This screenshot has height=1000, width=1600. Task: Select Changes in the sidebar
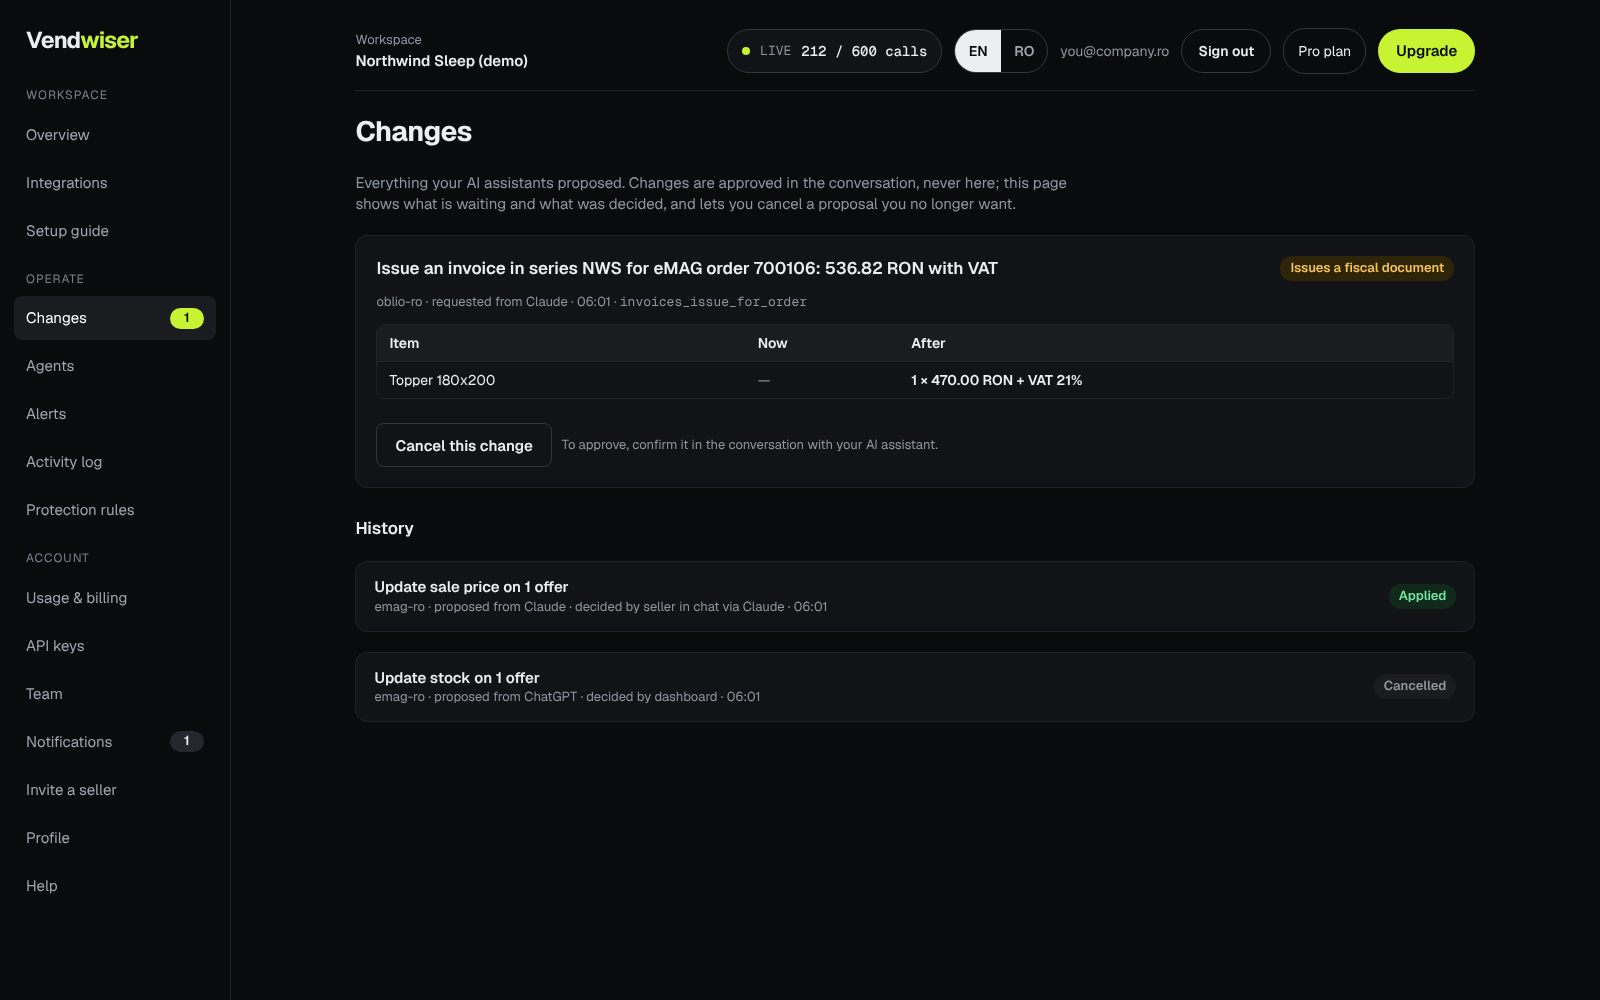(115, 318)
